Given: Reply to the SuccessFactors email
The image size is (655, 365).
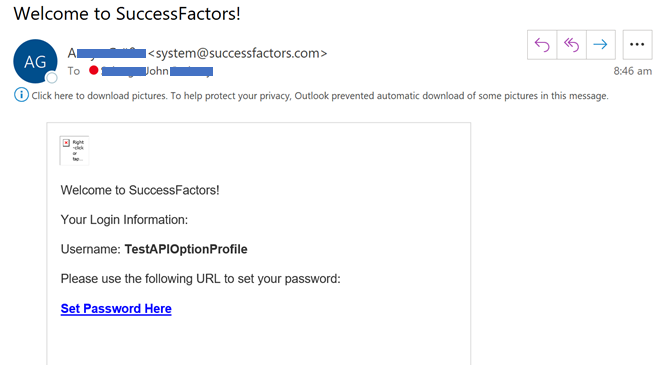Looking at the screenshot, I should [x=542, y=45].
